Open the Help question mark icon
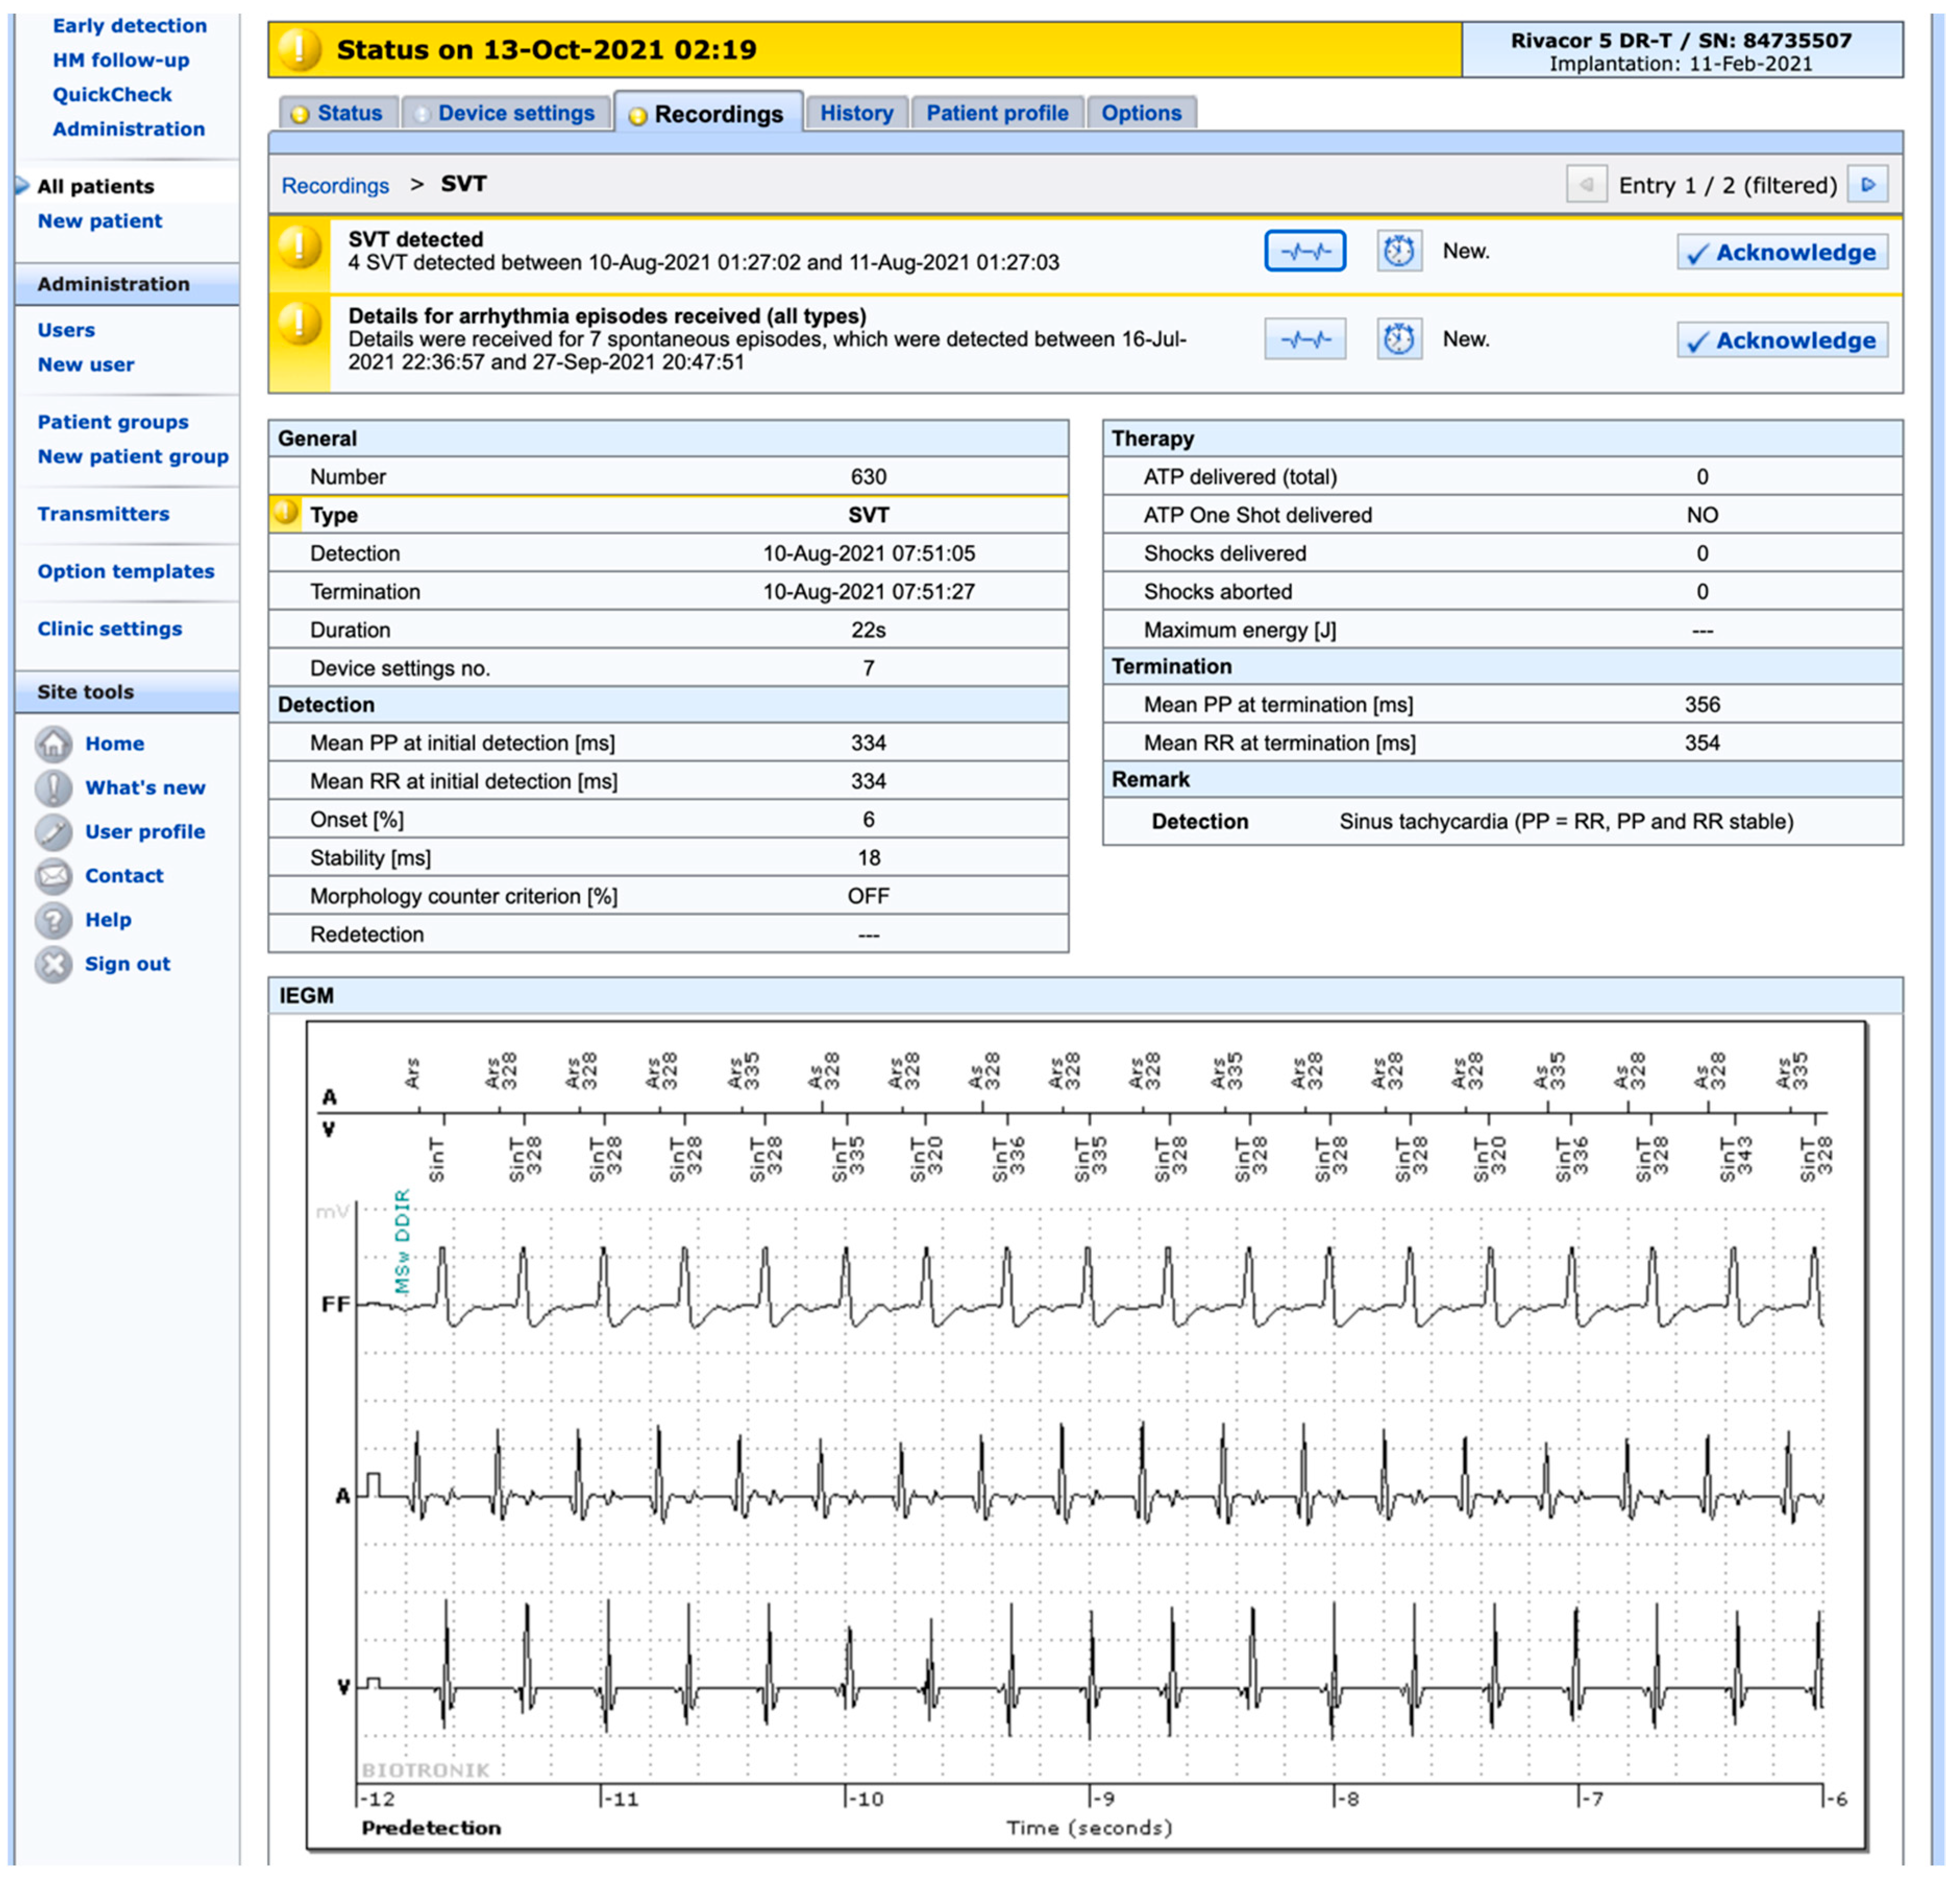Viewport: 1960px width, 1884px height. [53, 920]
